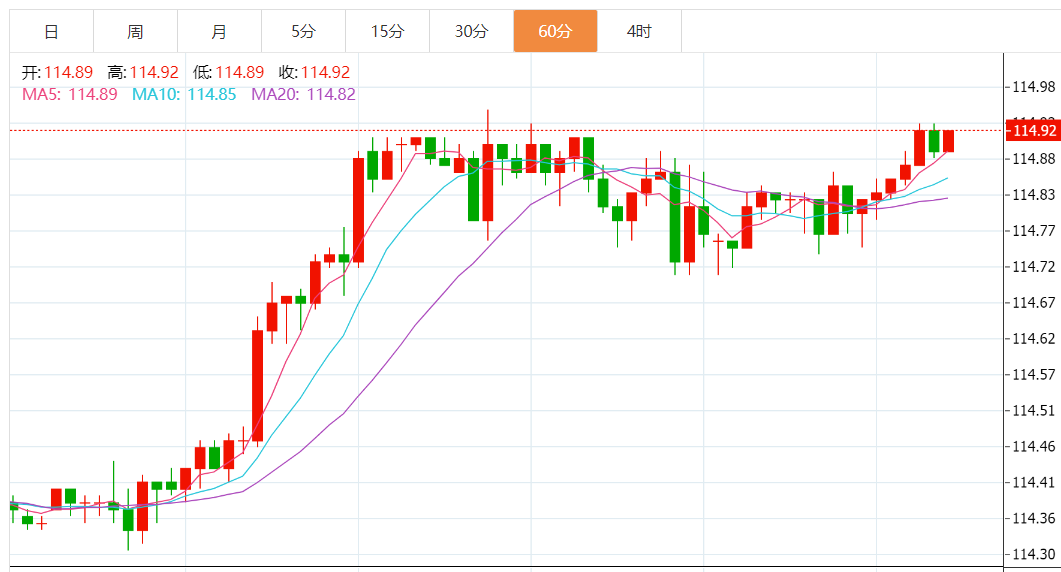The width and height of the screenshot is (1061, 572).
Task: Click the MA5: 114.89 indicator label
Action: [x=70, y=94]
